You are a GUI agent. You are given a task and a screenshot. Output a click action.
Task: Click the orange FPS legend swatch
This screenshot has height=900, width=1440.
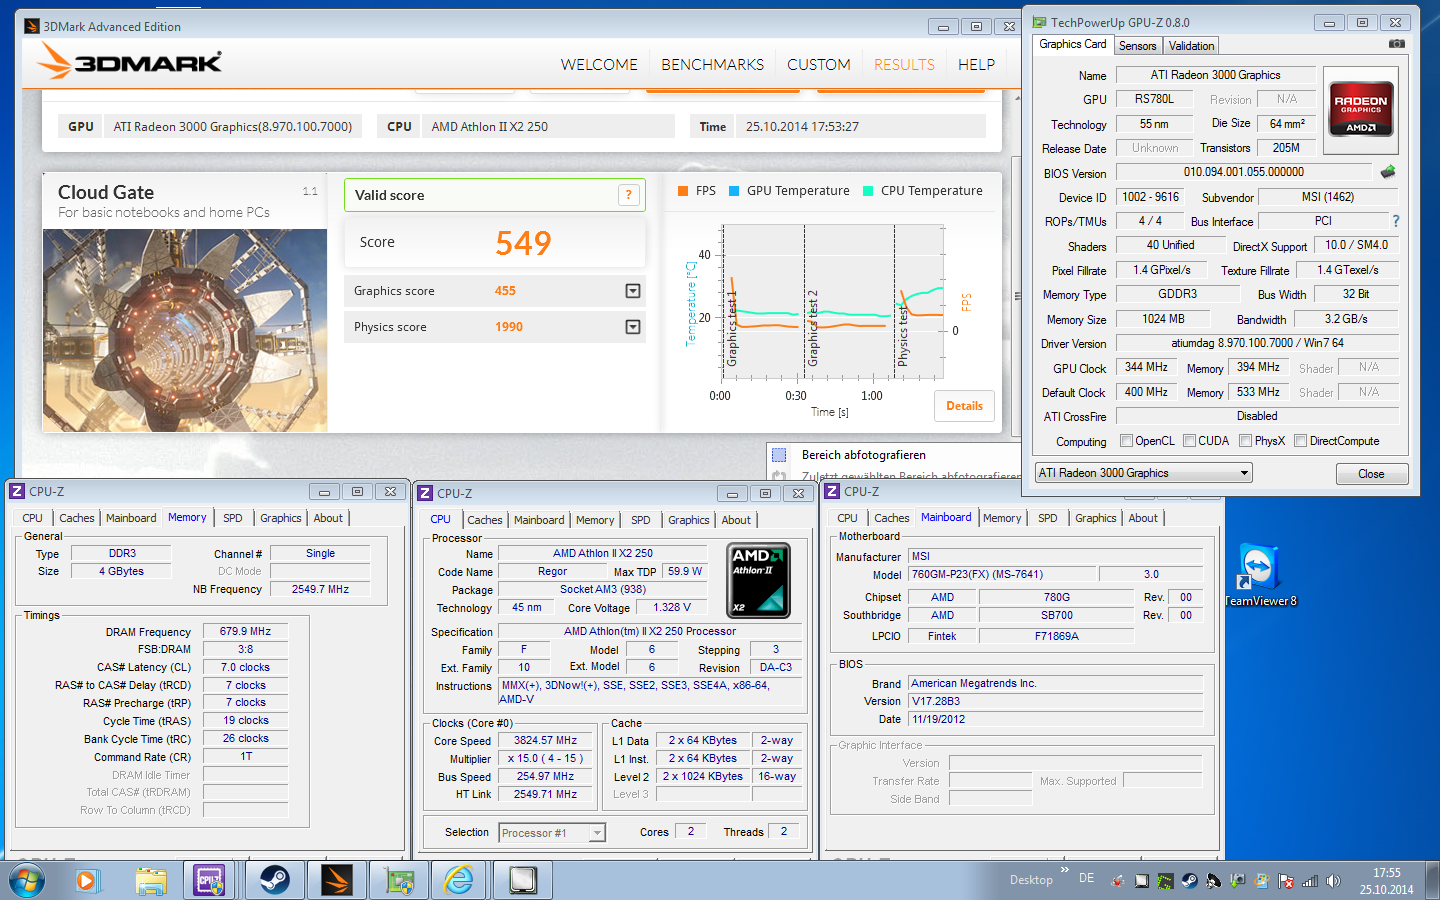[683, 191]
